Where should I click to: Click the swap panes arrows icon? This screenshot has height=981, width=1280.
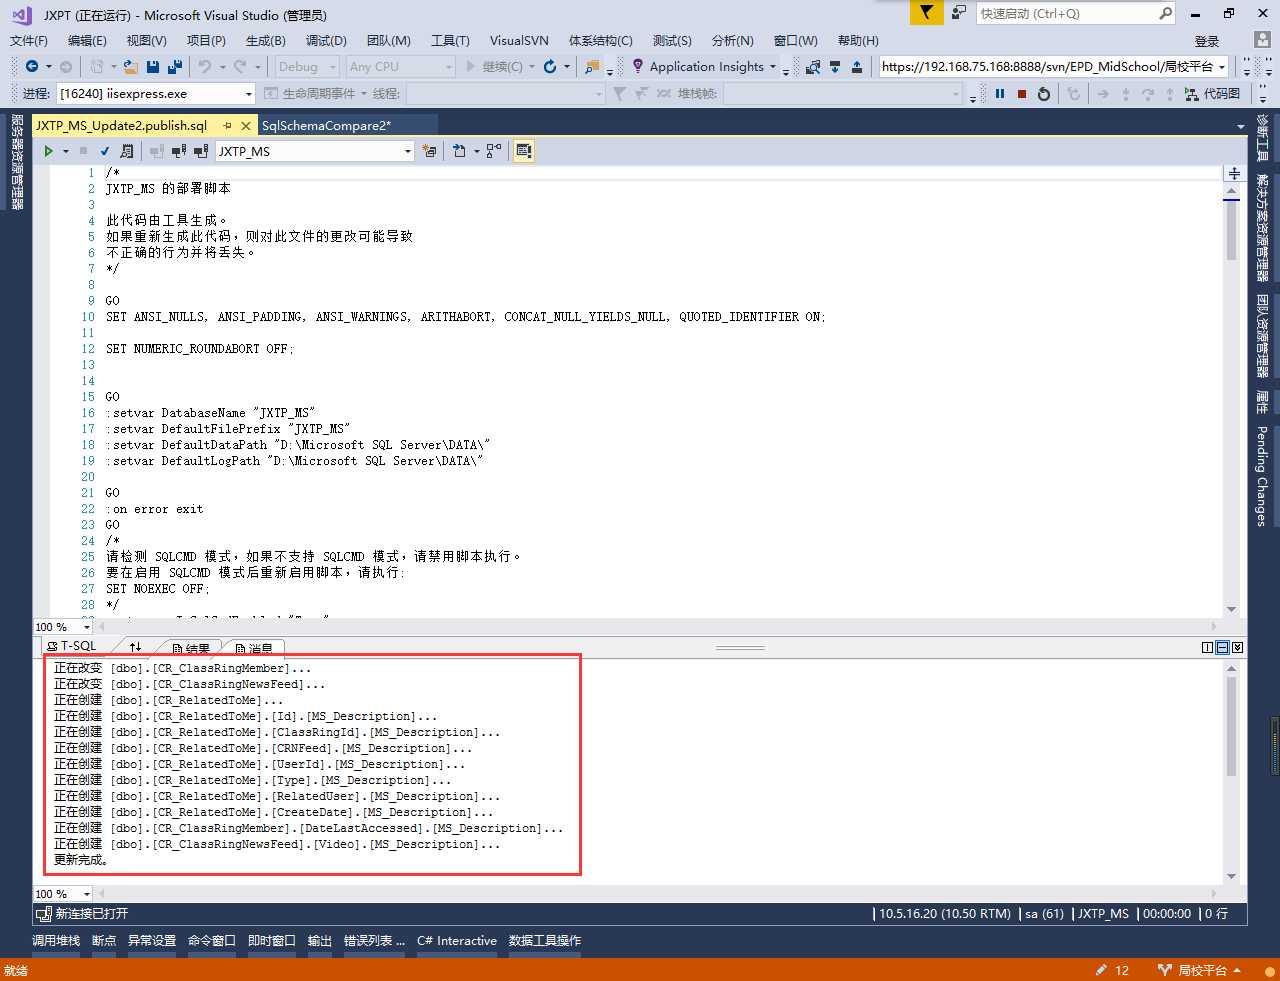136,647
